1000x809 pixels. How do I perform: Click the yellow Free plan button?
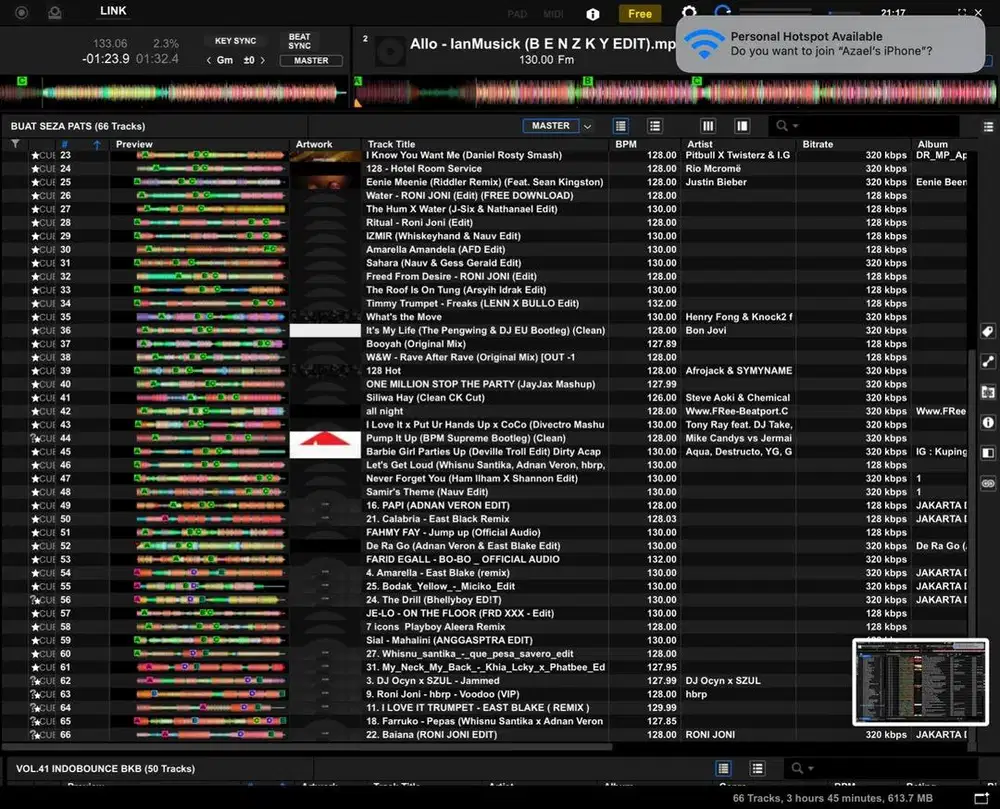click(640, 14)
